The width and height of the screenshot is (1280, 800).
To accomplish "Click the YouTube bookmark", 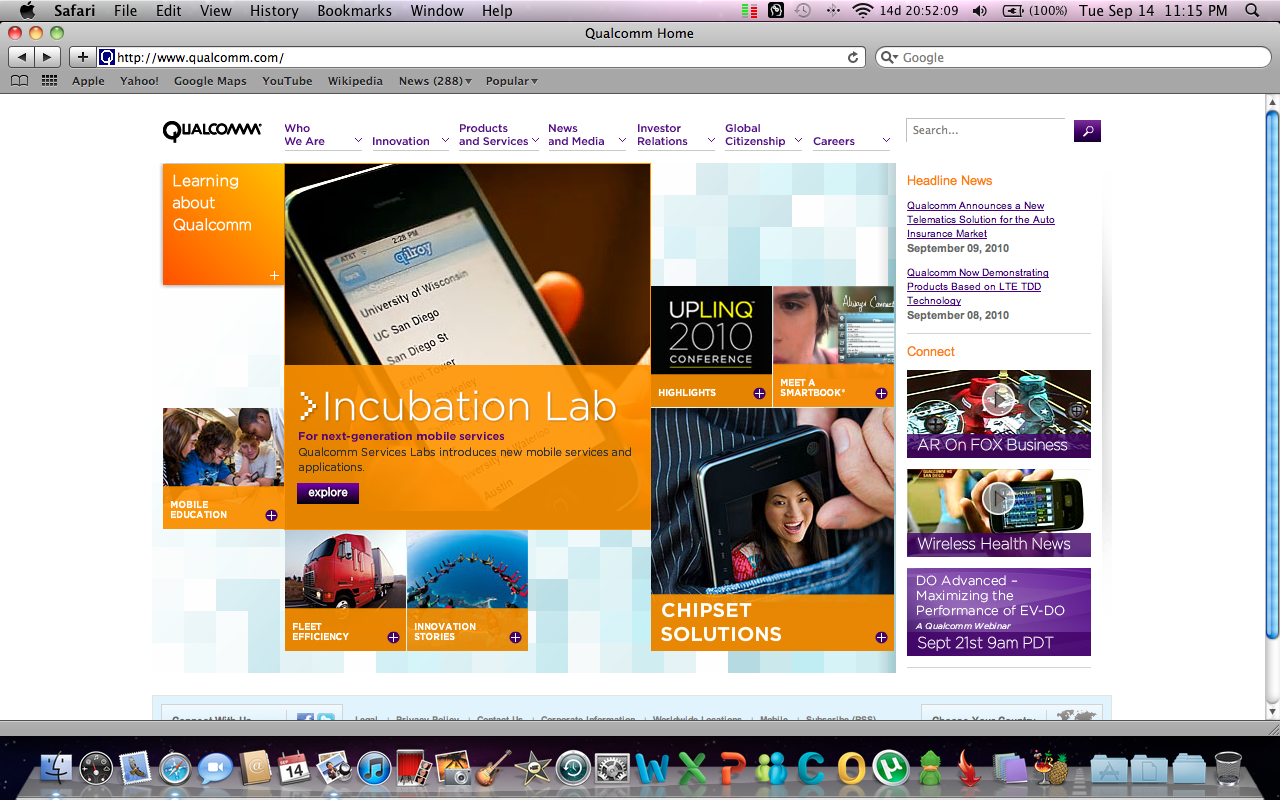I will (x=287, y=81).
